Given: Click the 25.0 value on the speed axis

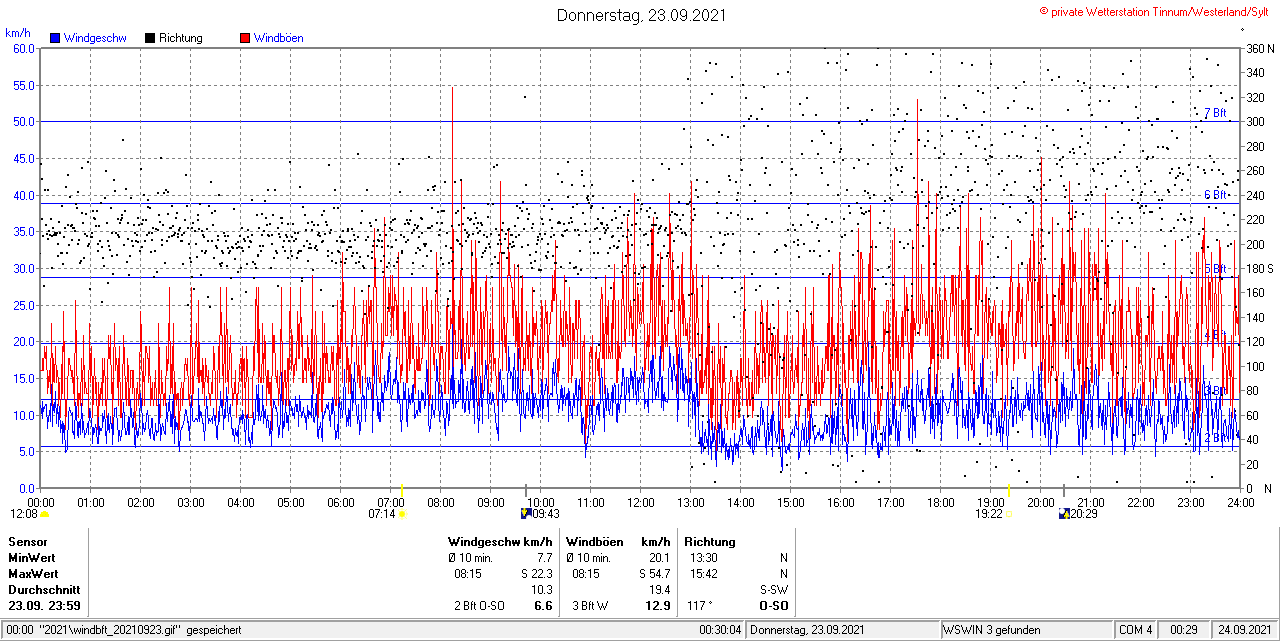Looking at the screenshot, I should 25,305.
